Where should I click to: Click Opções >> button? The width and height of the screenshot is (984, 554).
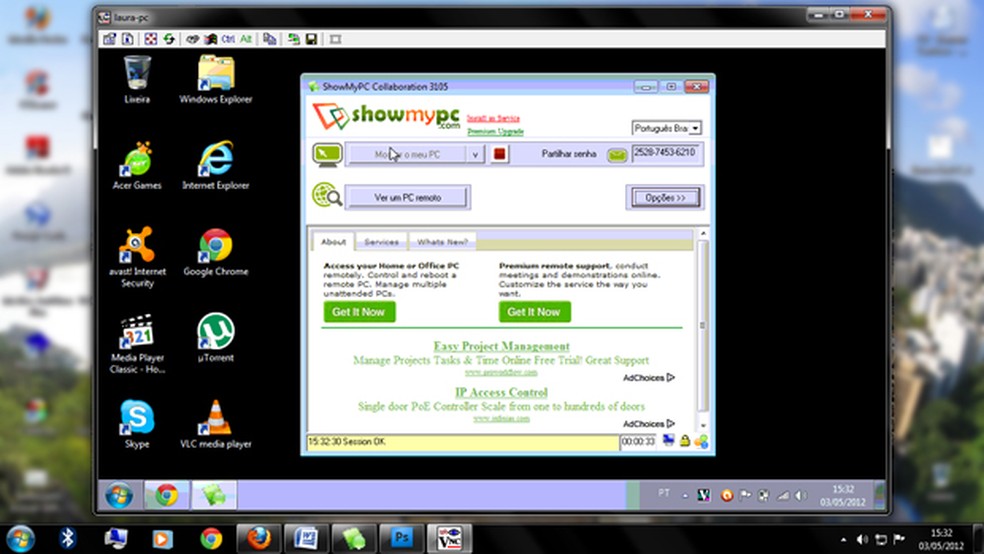tap(665, 198)
